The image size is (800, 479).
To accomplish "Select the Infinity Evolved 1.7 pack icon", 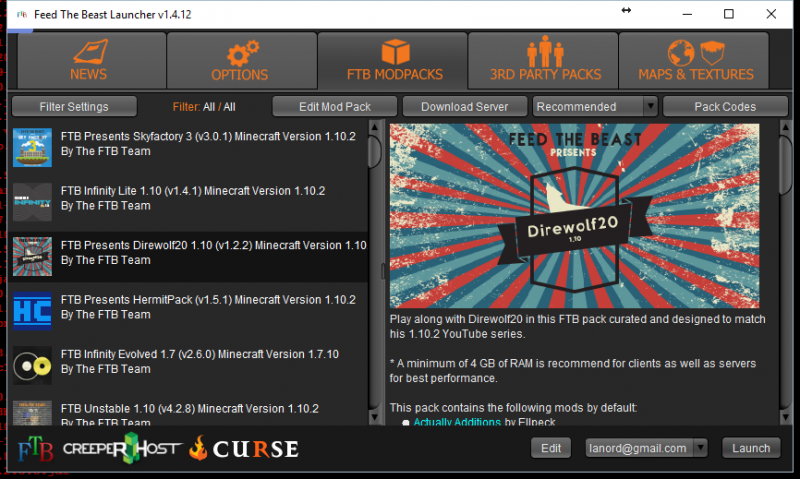I will tap(32, 366).
